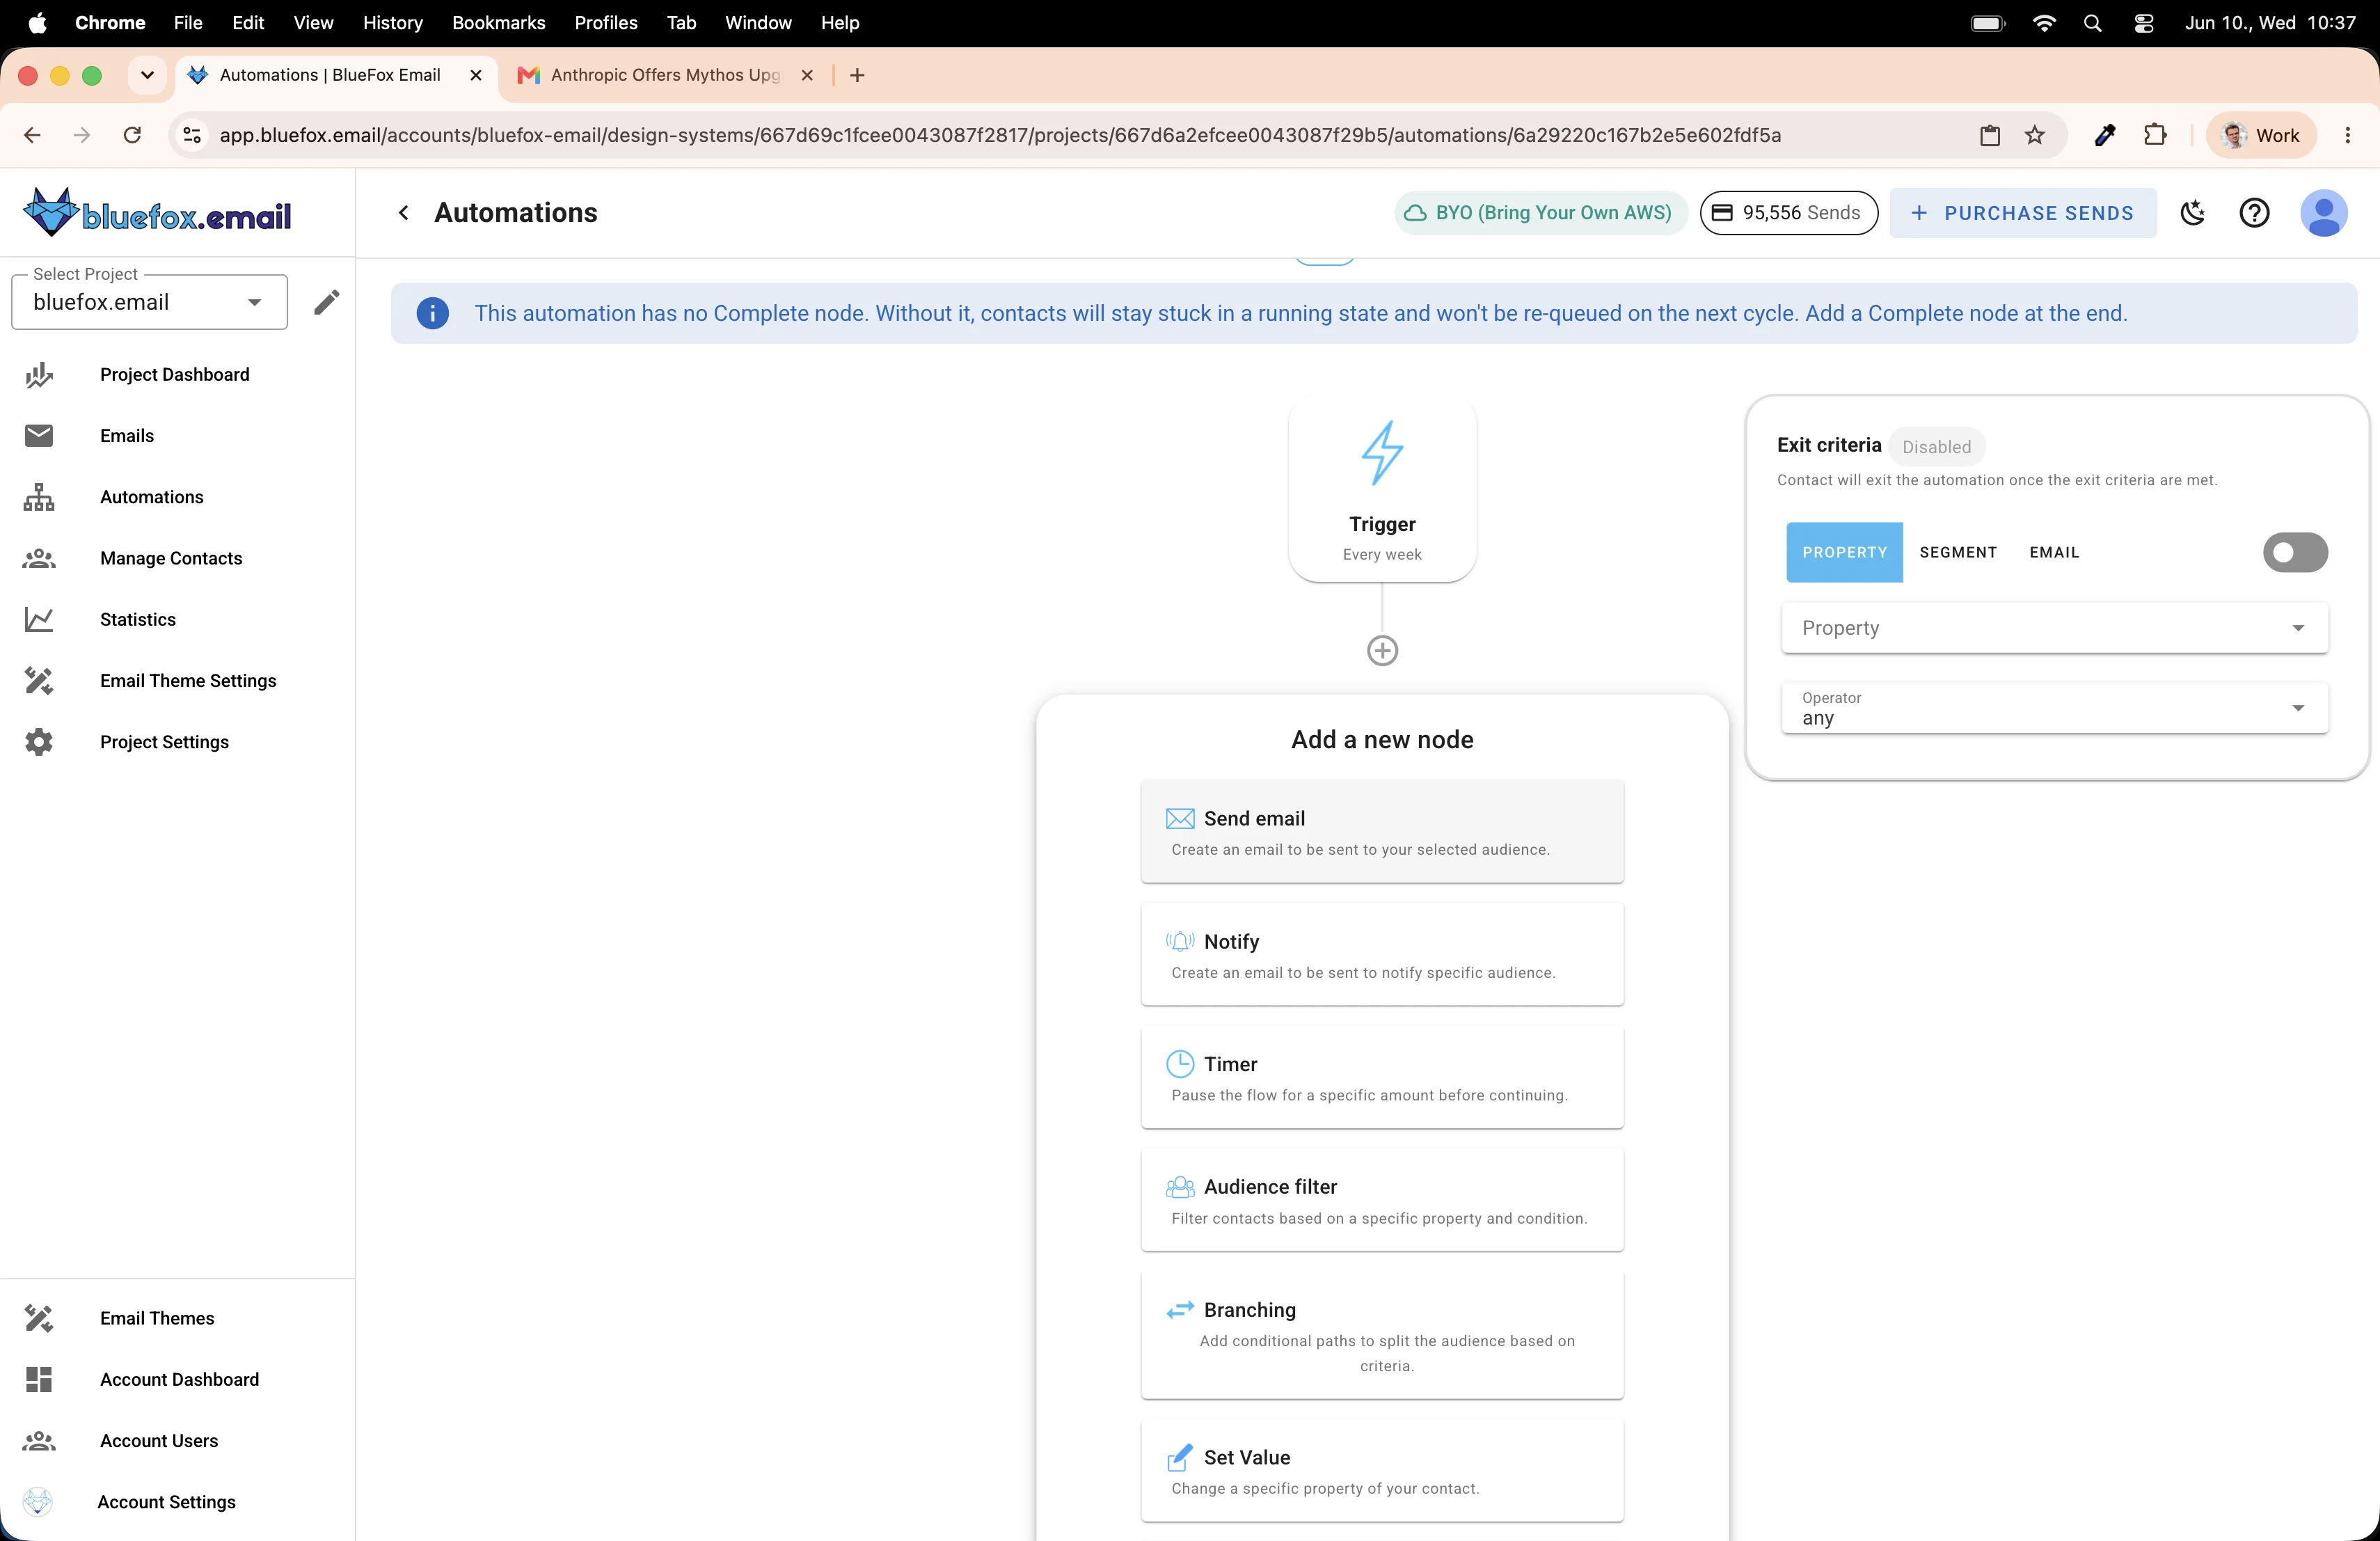The image size is (2380, 1541).
Task: Open a new browser tab
Action: [x=857, y=75]
